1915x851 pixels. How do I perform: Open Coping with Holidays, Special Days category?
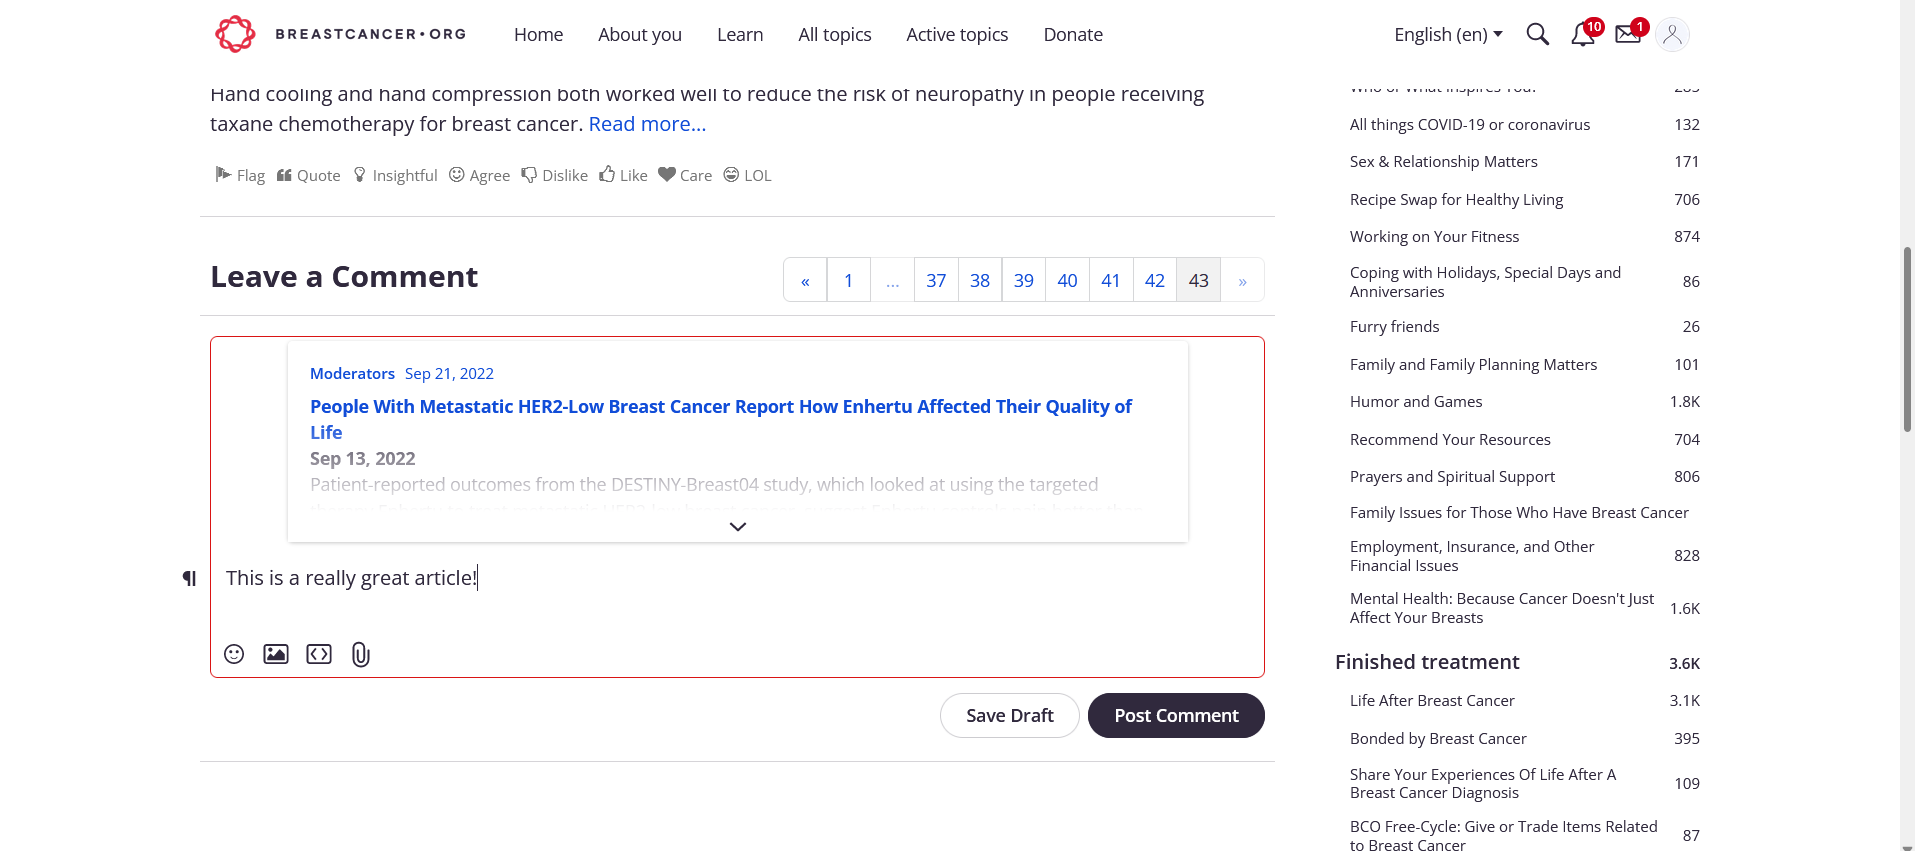pyautogui.click(x=1485, y=282)
